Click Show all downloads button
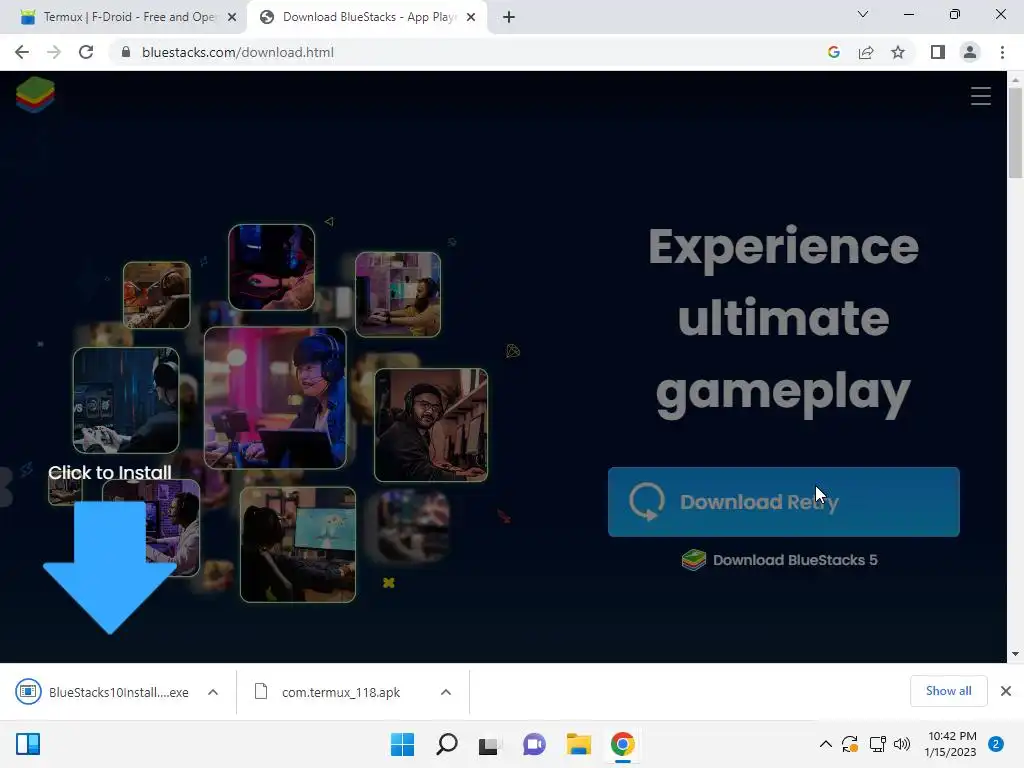Image resolution: width=1024 pixels, height=768 pixels. pos(948,691)
